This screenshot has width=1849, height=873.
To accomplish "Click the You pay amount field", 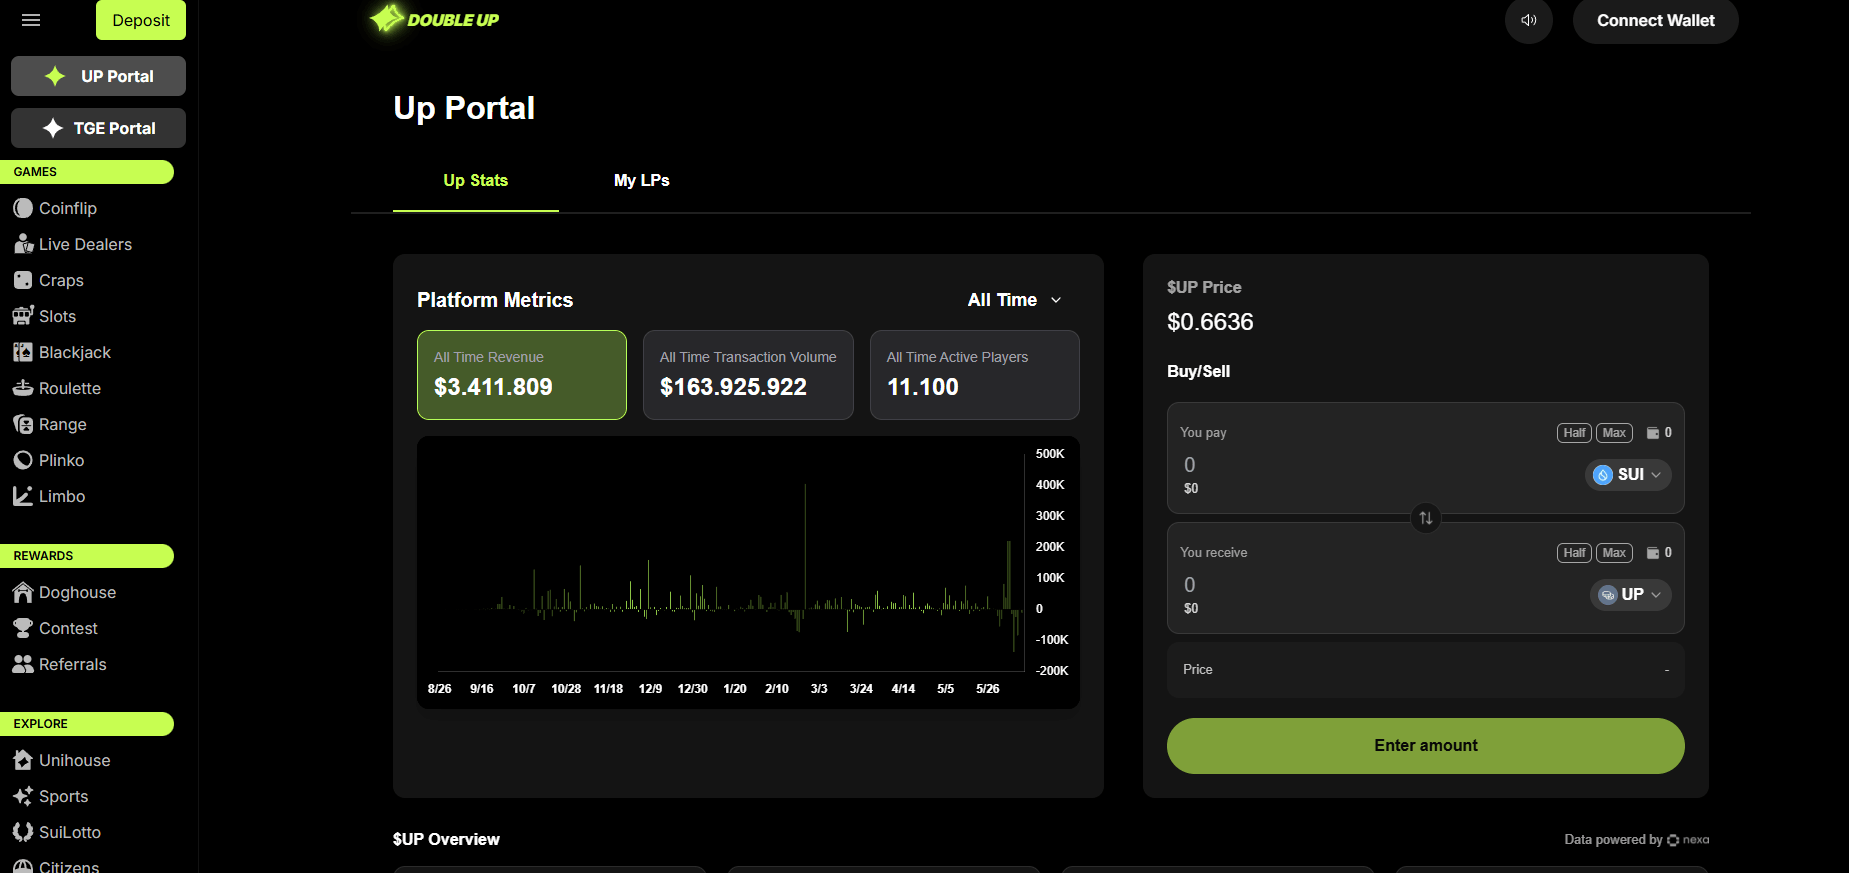I will (x=1350, y=465).
